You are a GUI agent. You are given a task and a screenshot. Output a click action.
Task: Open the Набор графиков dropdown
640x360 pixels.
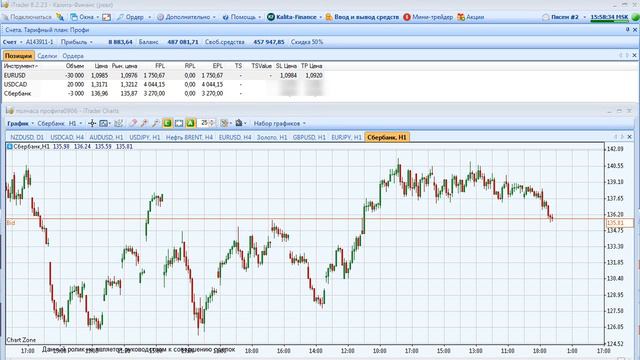(279, 123)
